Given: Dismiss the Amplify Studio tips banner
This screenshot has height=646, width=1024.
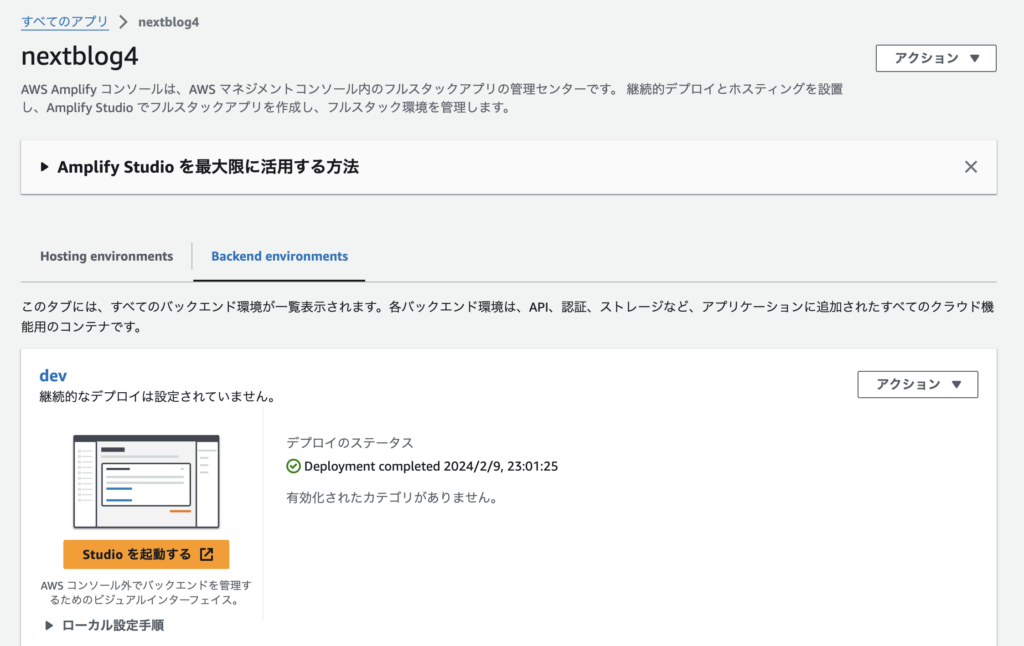Looking at the screenshot, I should pos(970,167).
